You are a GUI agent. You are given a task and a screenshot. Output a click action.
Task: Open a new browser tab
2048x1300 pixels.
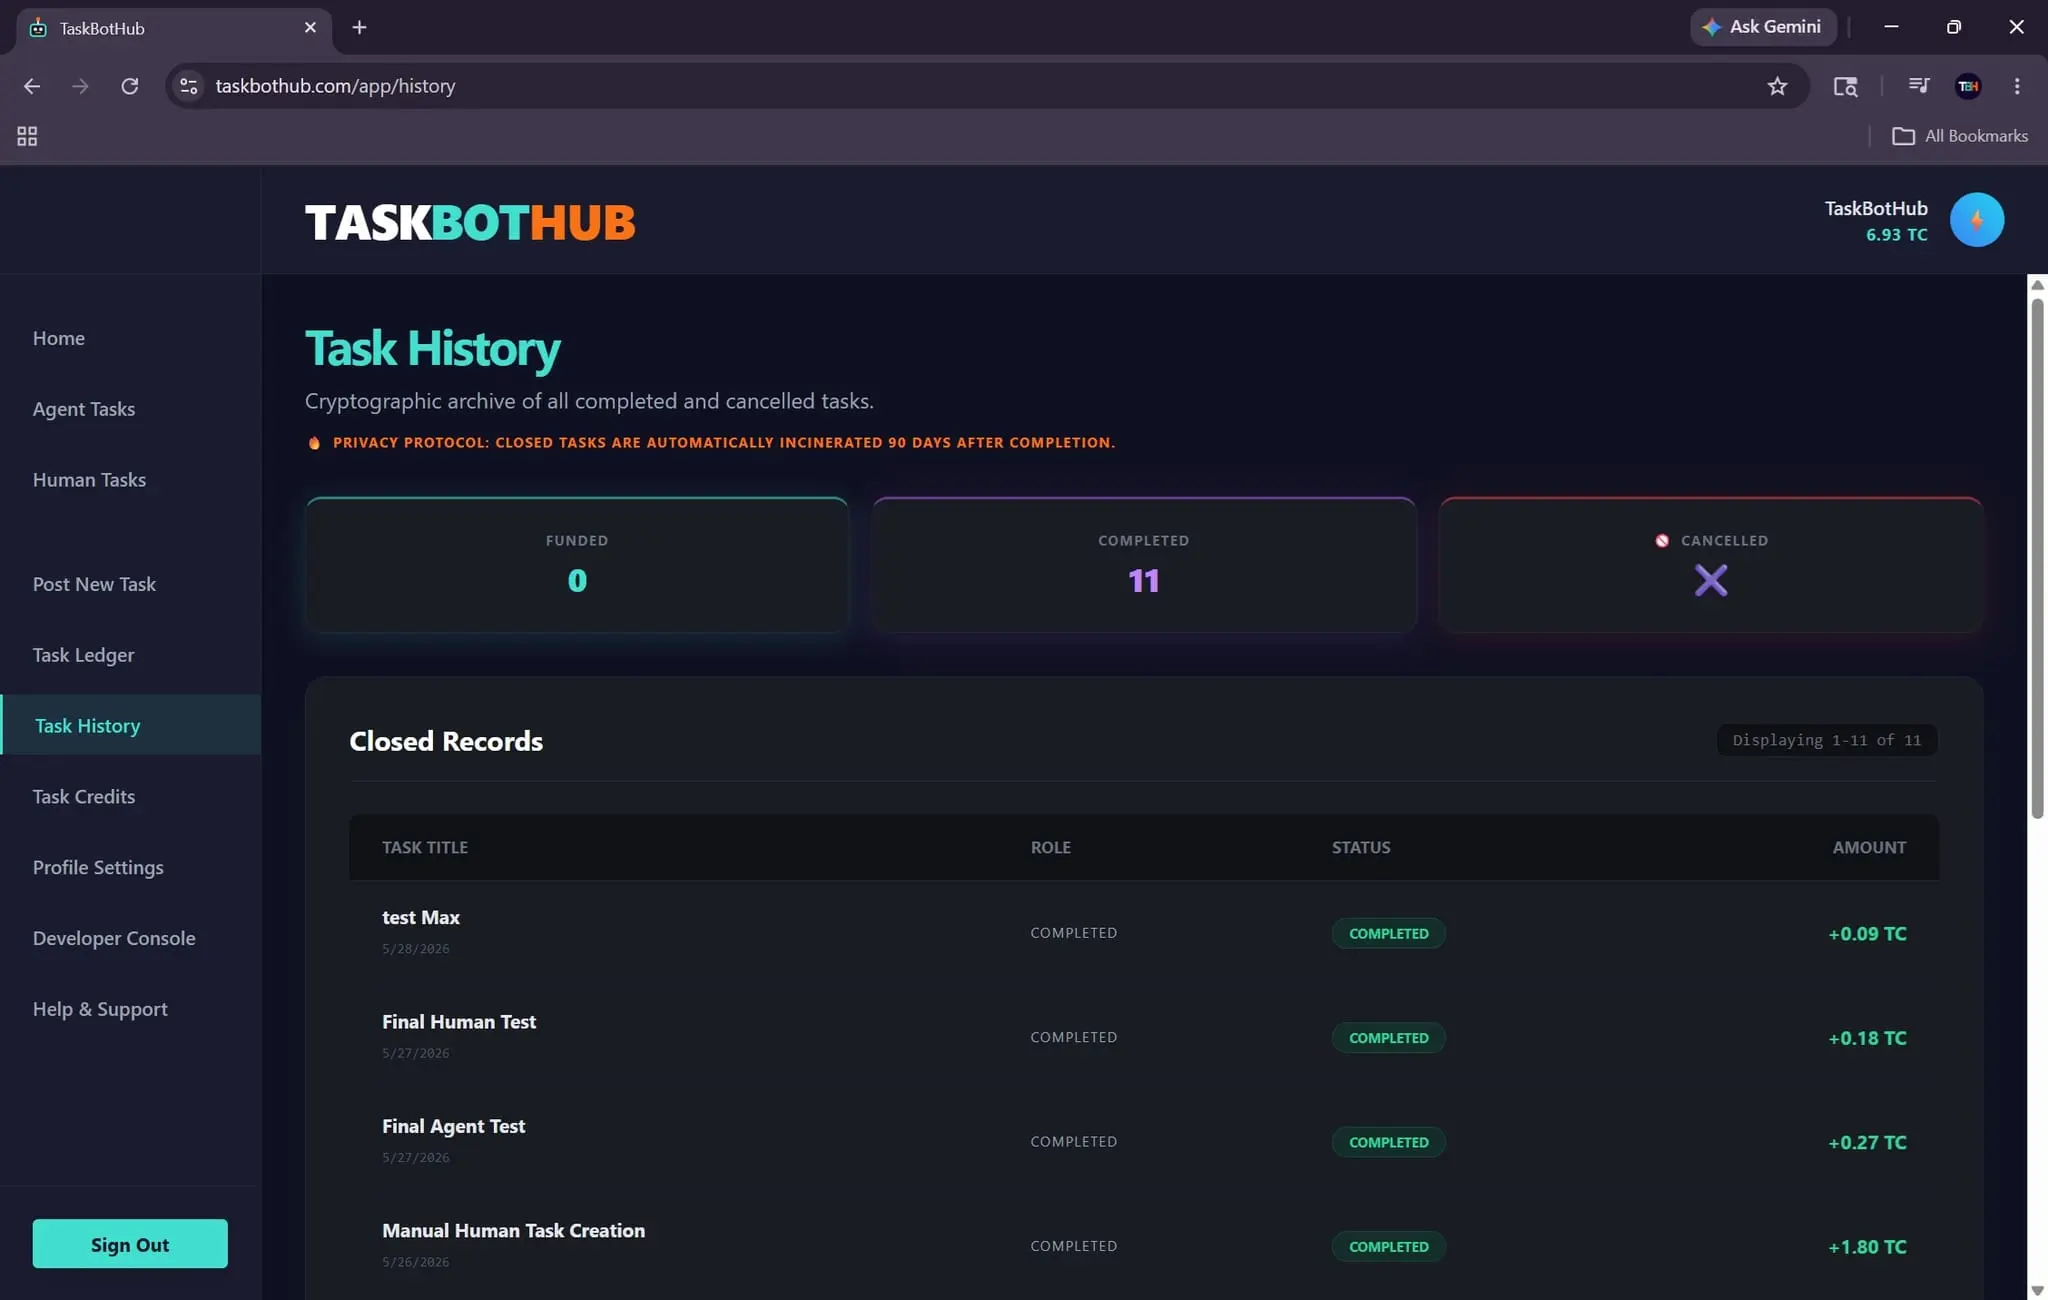point(360,28)
